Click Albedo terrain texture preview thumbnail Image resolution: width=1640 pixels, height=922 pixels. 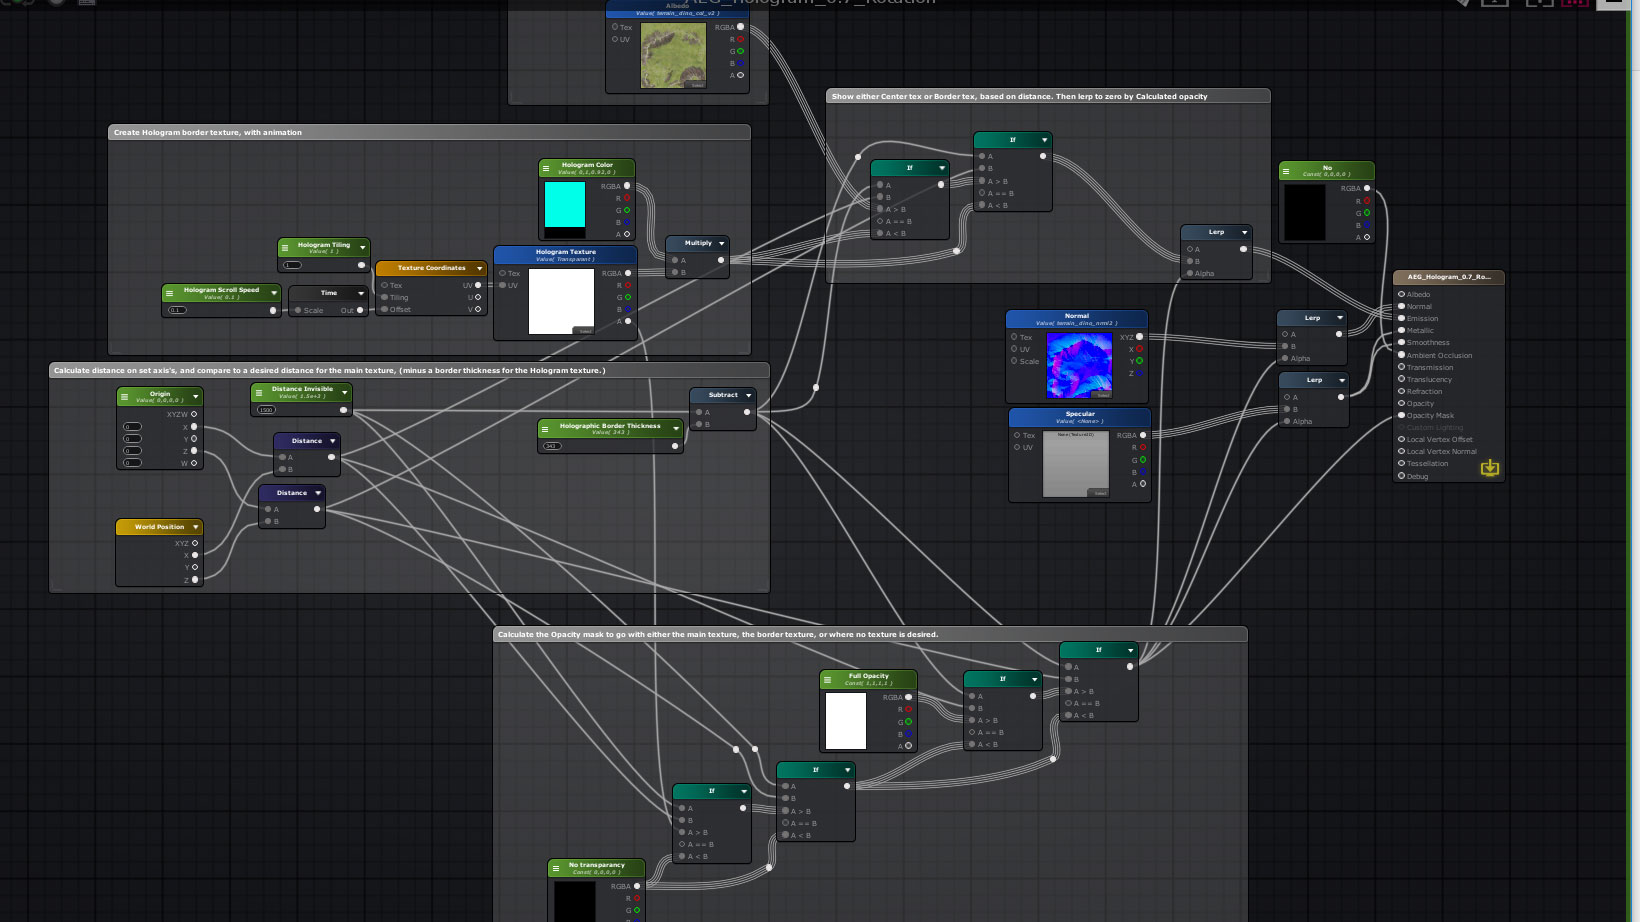[673, 56]
